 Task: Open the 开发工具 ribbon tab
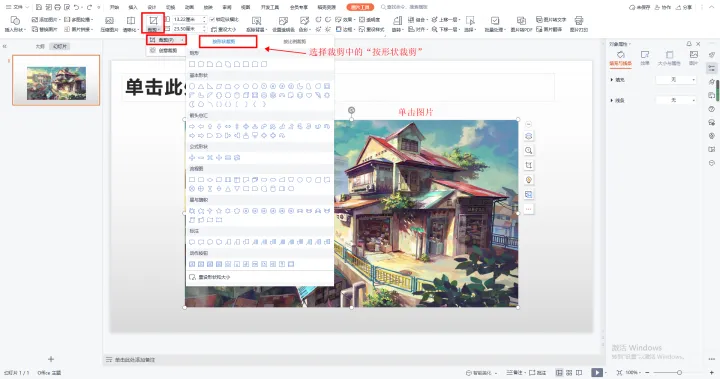pos(270,7)
